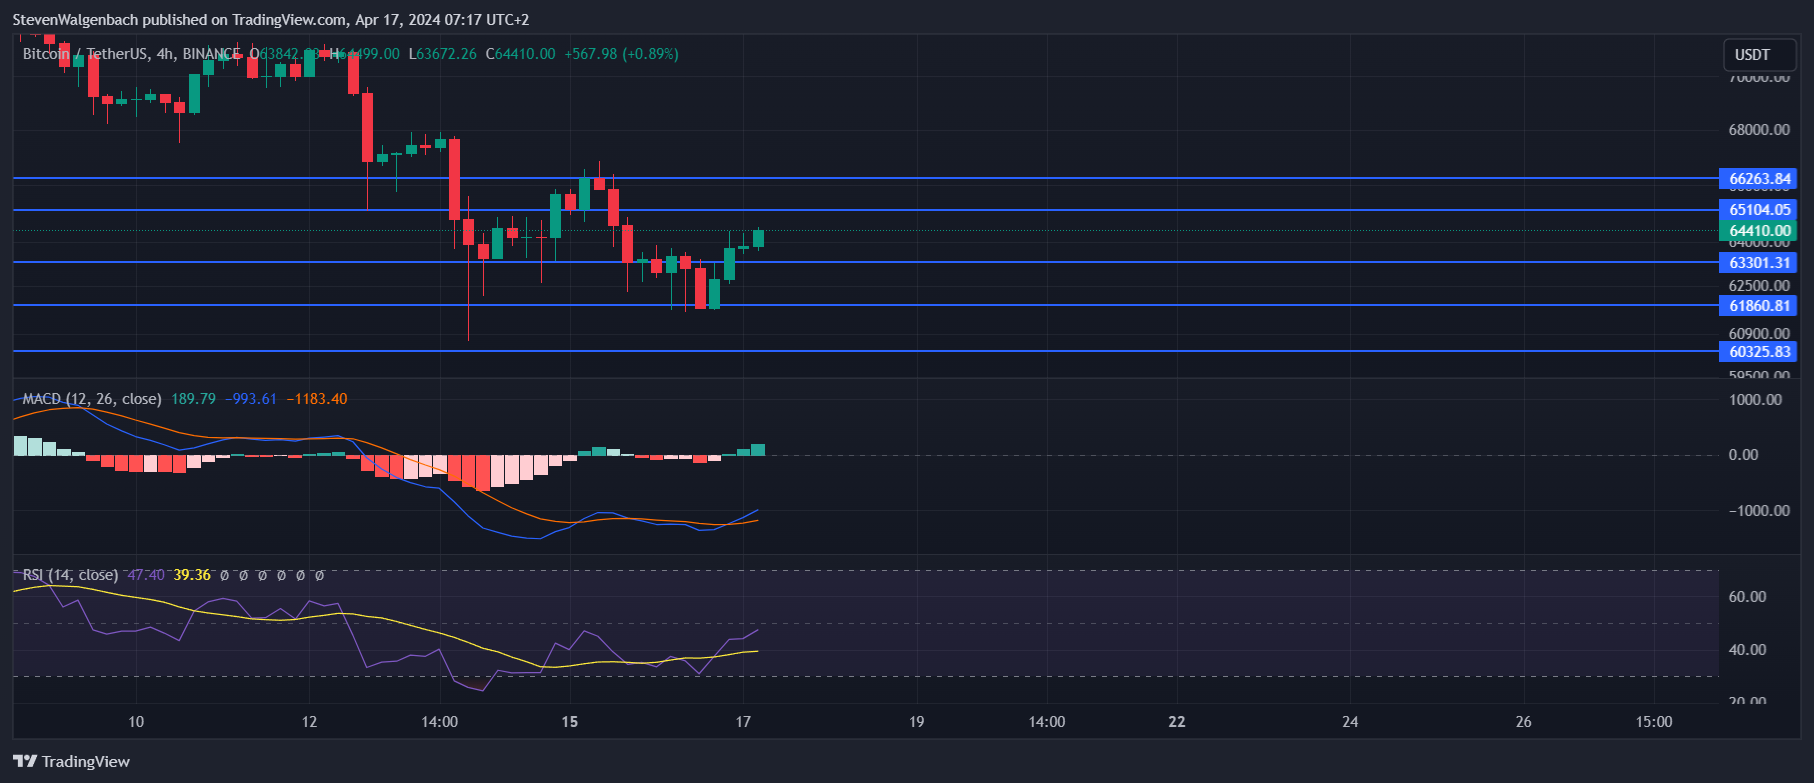
Task: Click date label 12 on the time axis
Action: coord(309,722)
